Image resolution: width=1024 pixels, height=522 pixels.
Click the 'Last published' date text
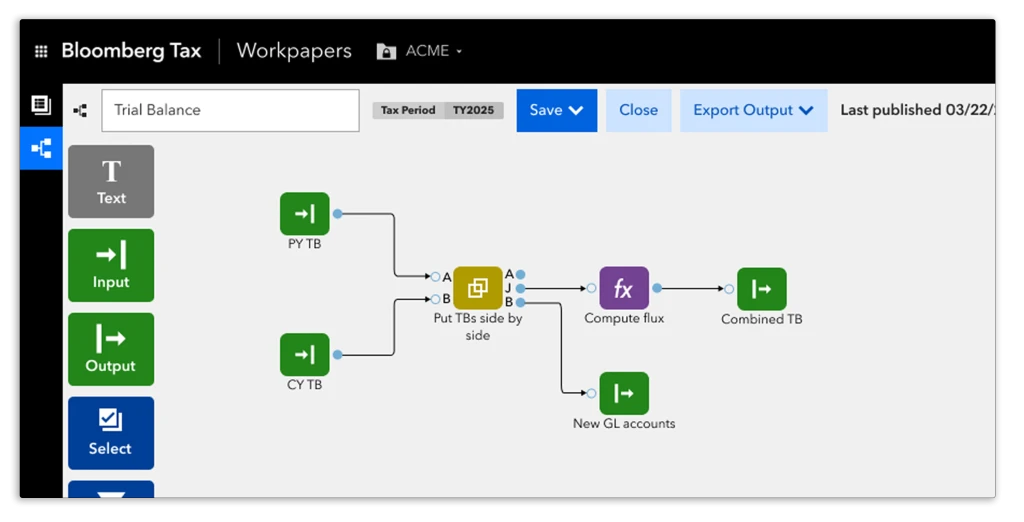(917, 110)
